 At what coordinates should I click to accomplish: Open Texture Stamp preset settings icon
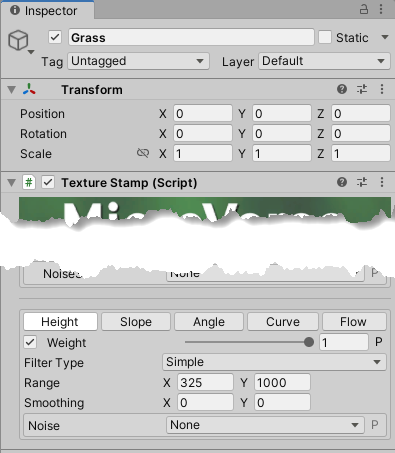pyautogui.click(x=362, y=182)
